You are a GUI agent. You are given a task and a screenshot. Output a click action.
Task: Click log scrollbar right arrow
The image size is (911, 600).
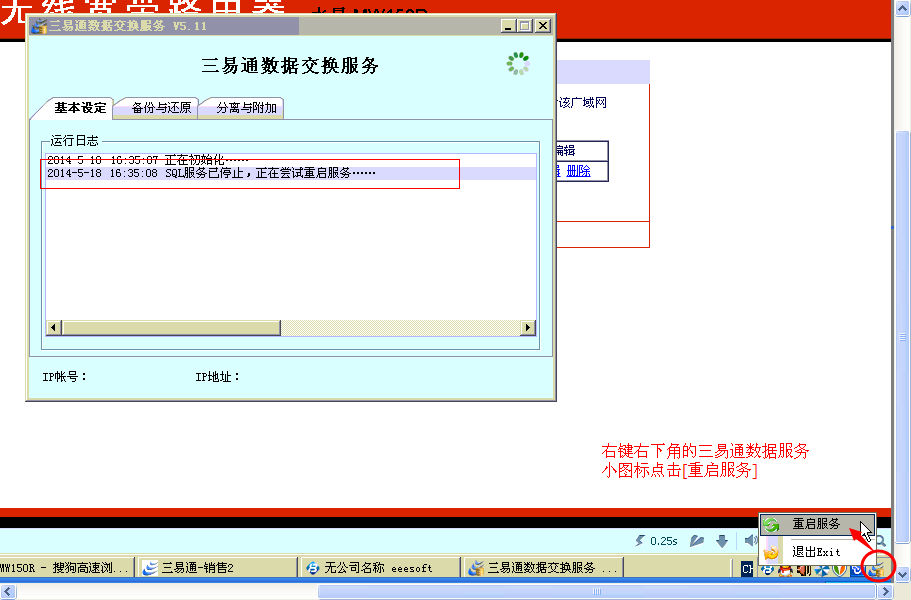coord(528,328)
